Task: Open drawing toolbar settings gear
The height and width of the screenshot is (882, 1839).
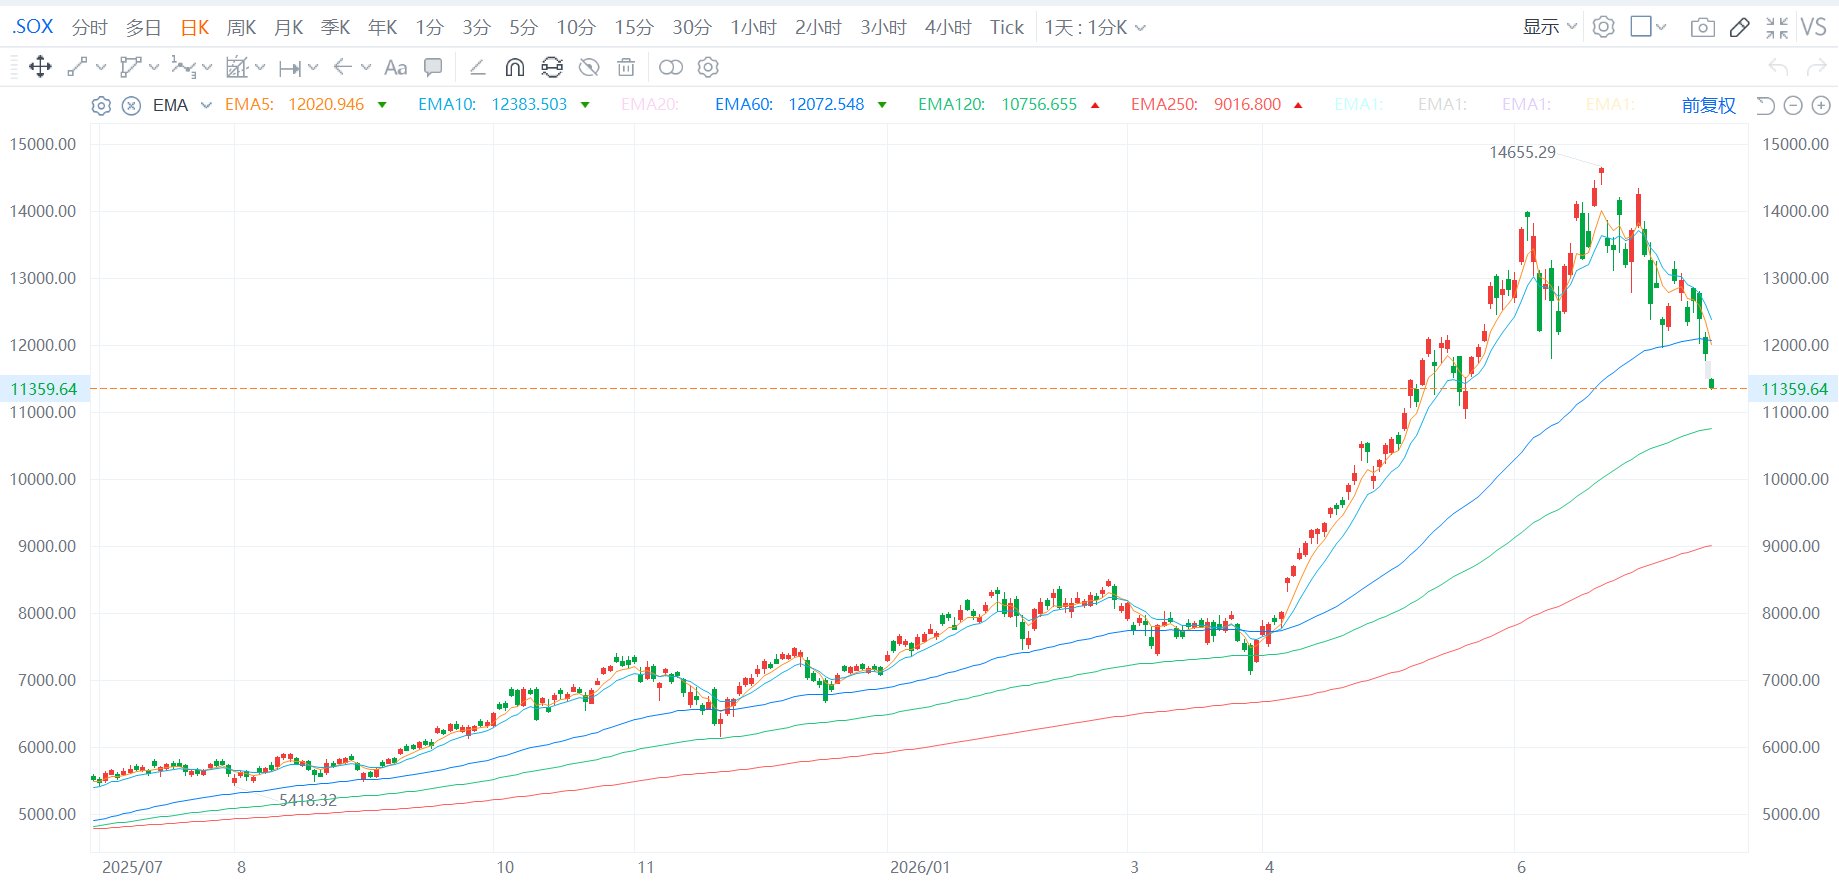Action: pos(708,67)
